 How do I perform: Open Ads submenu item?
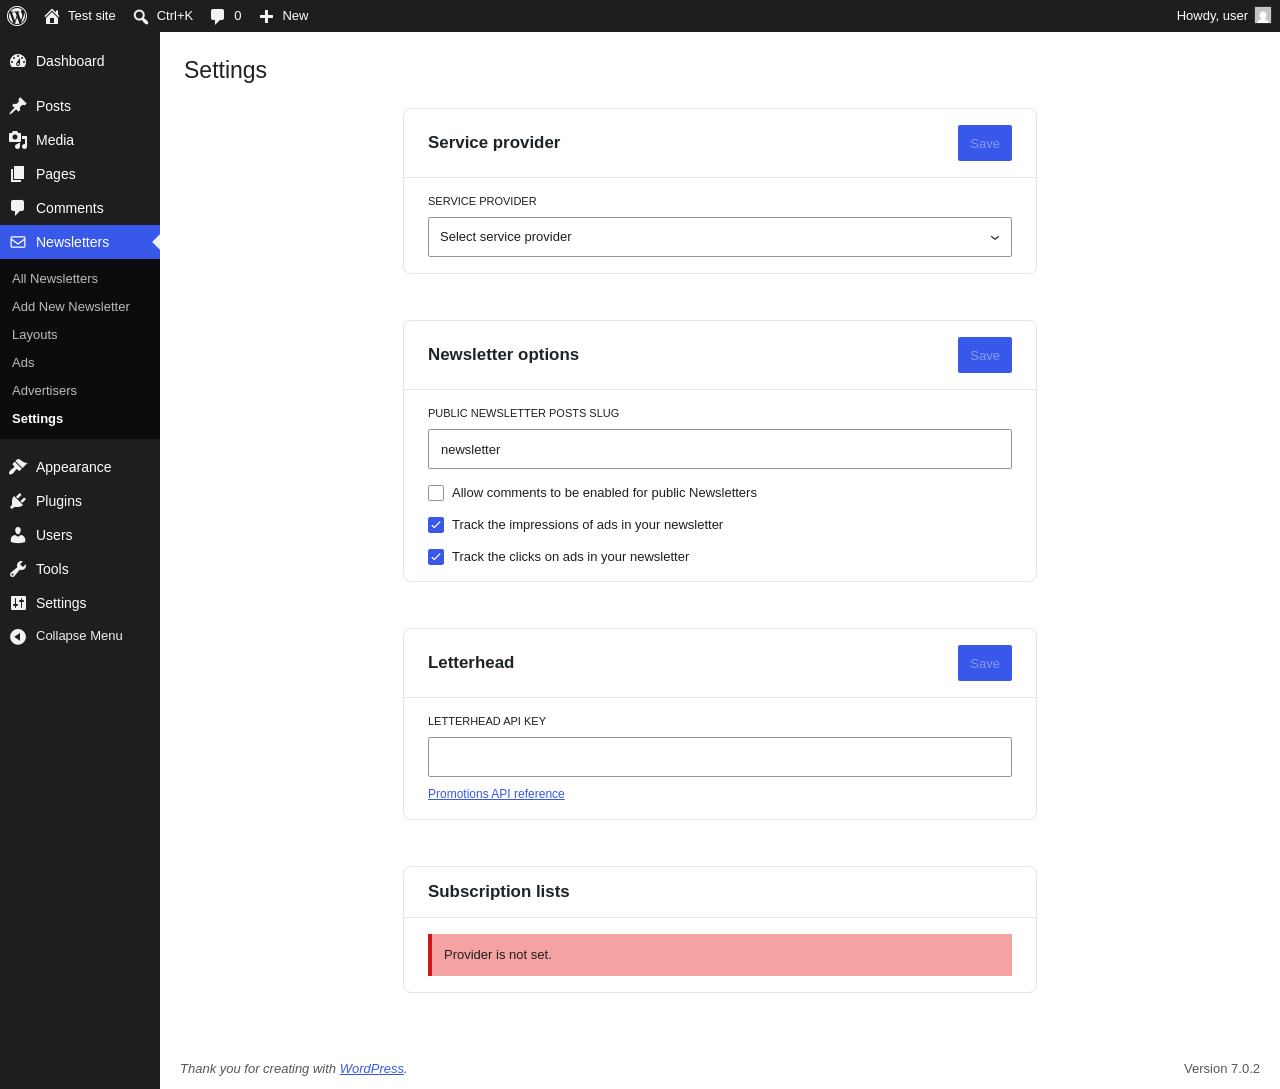click(x=23, y=363)
